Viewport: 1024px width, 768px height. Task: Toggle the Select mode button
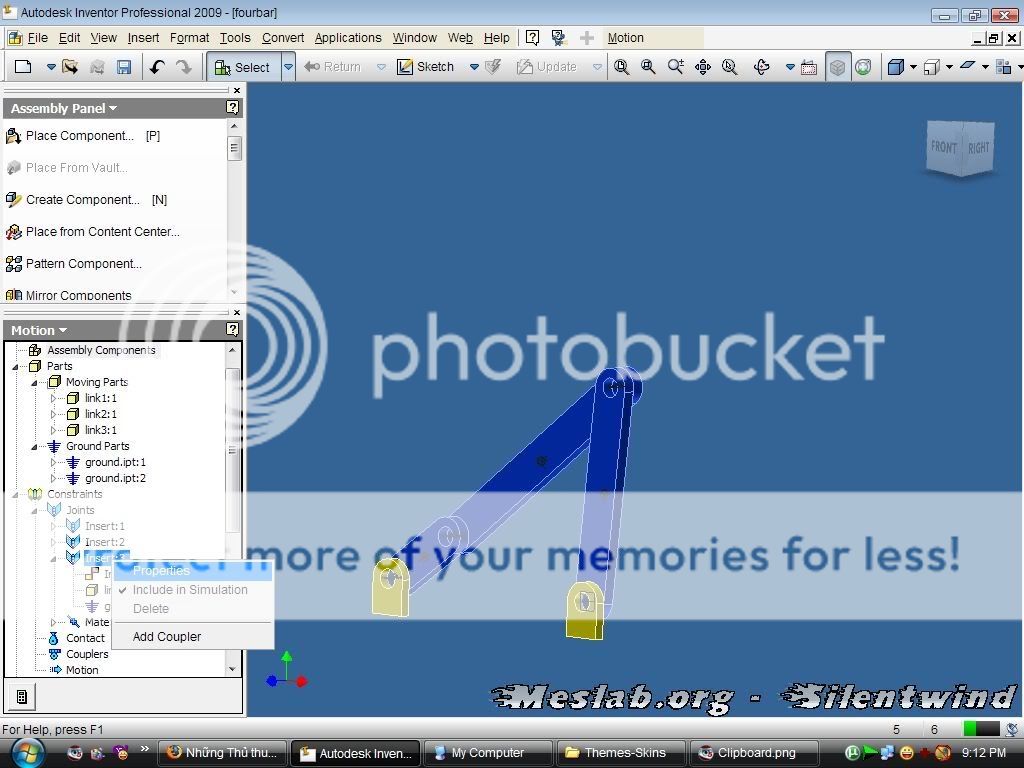coord(244,67)
